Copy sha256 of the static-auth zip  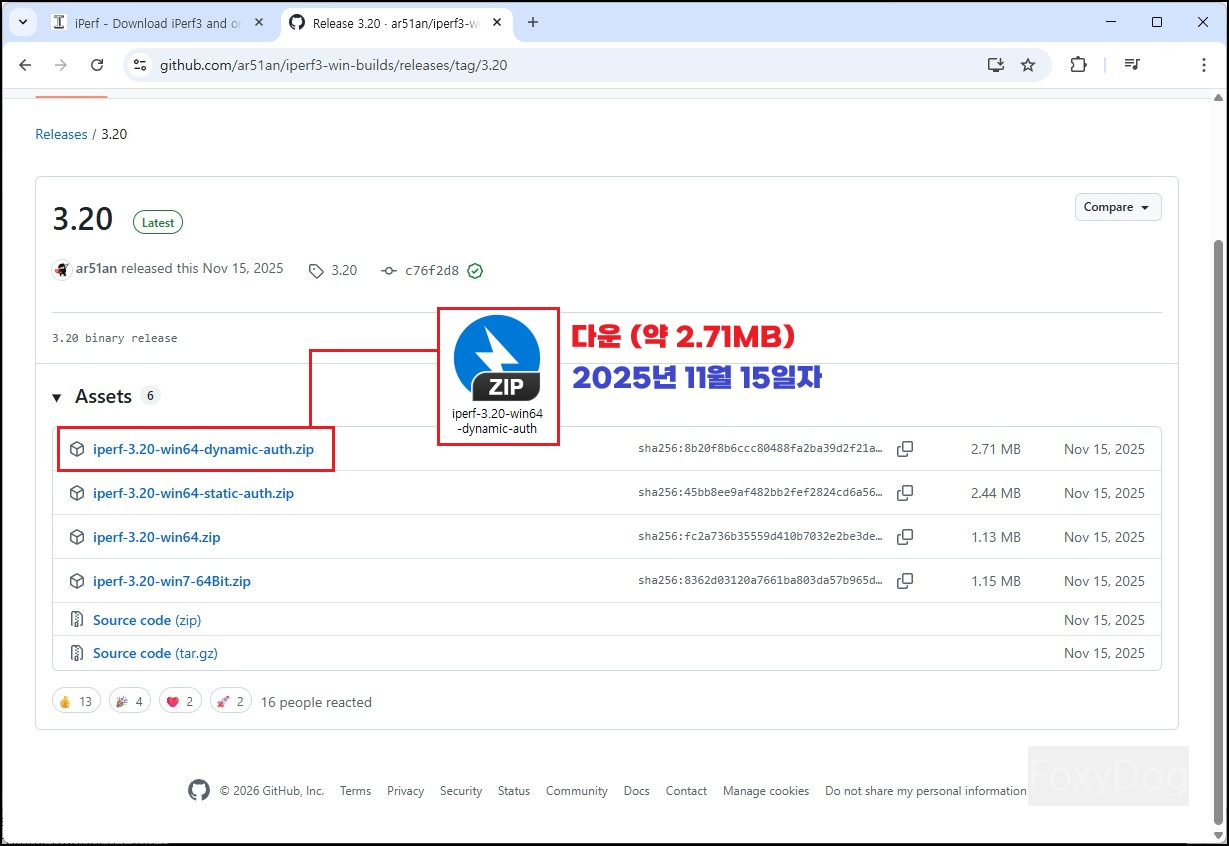coord(905,493)
